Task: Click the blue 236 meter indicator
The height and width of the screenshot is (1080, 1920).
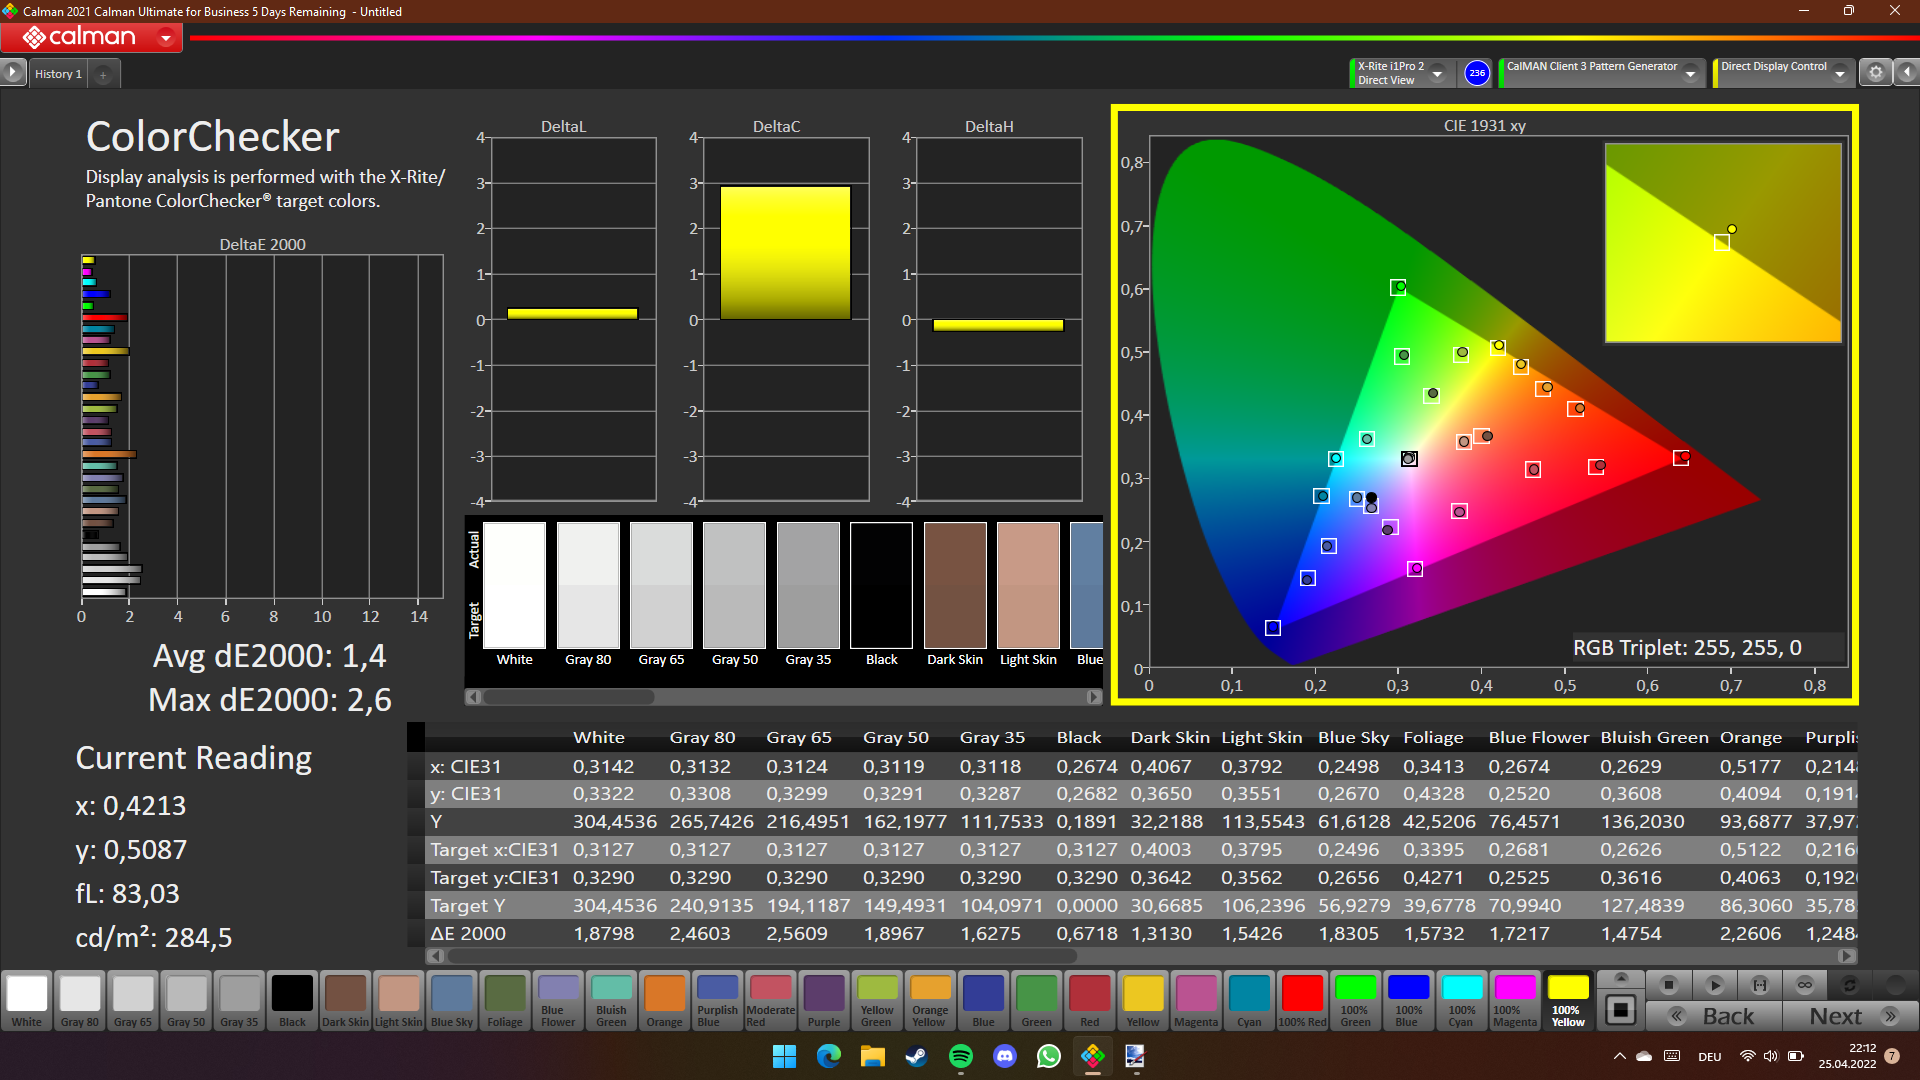Action: tap(1477, 73)
